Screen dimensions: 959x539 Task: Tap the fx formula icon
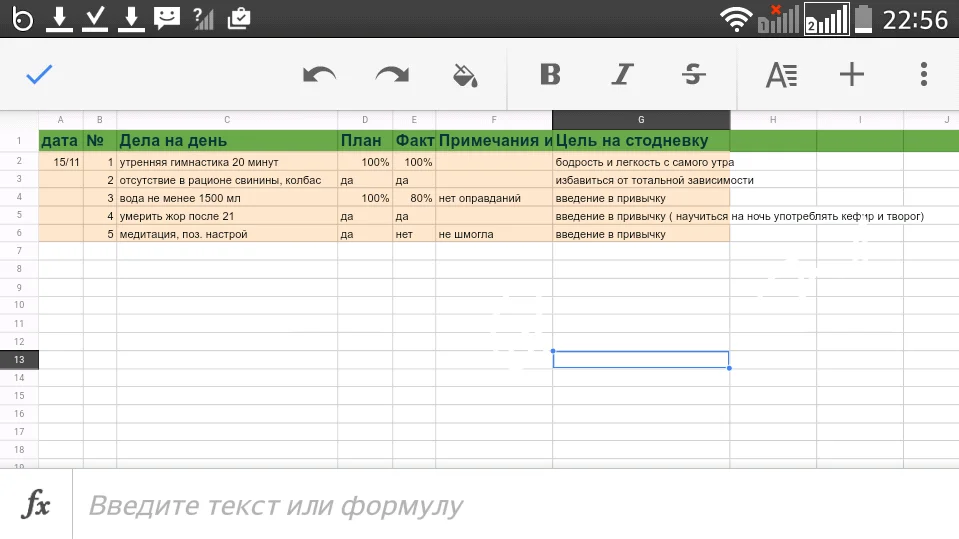coord(35,504)
